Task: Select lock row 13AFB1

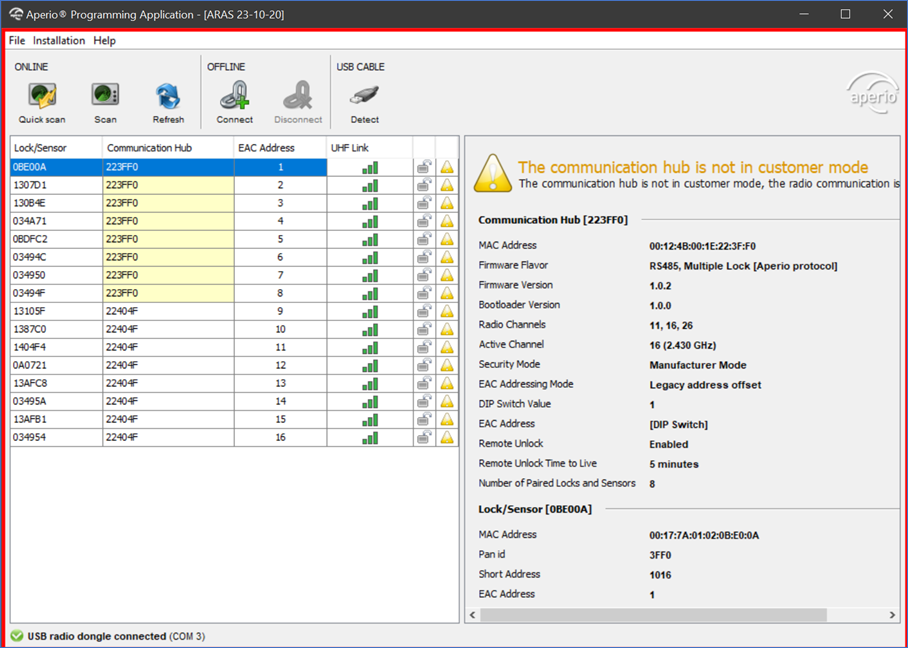Action: [234, 419]
